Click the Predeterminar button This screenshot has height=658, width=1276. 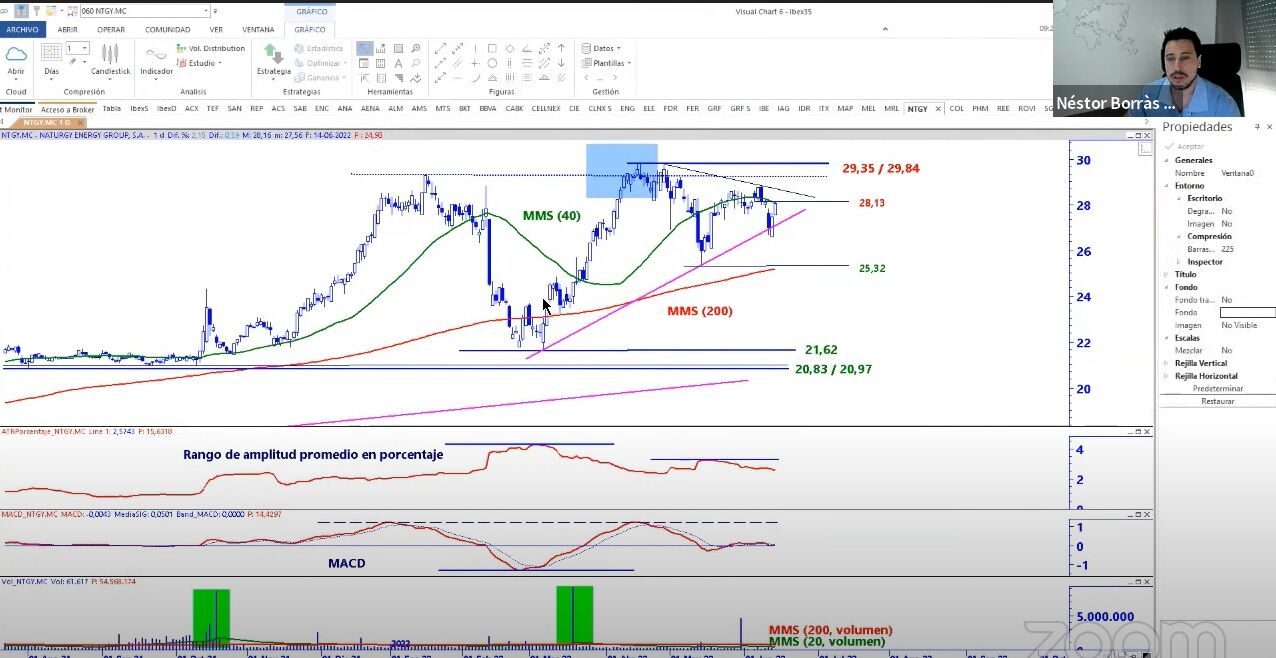(1217, 388)
